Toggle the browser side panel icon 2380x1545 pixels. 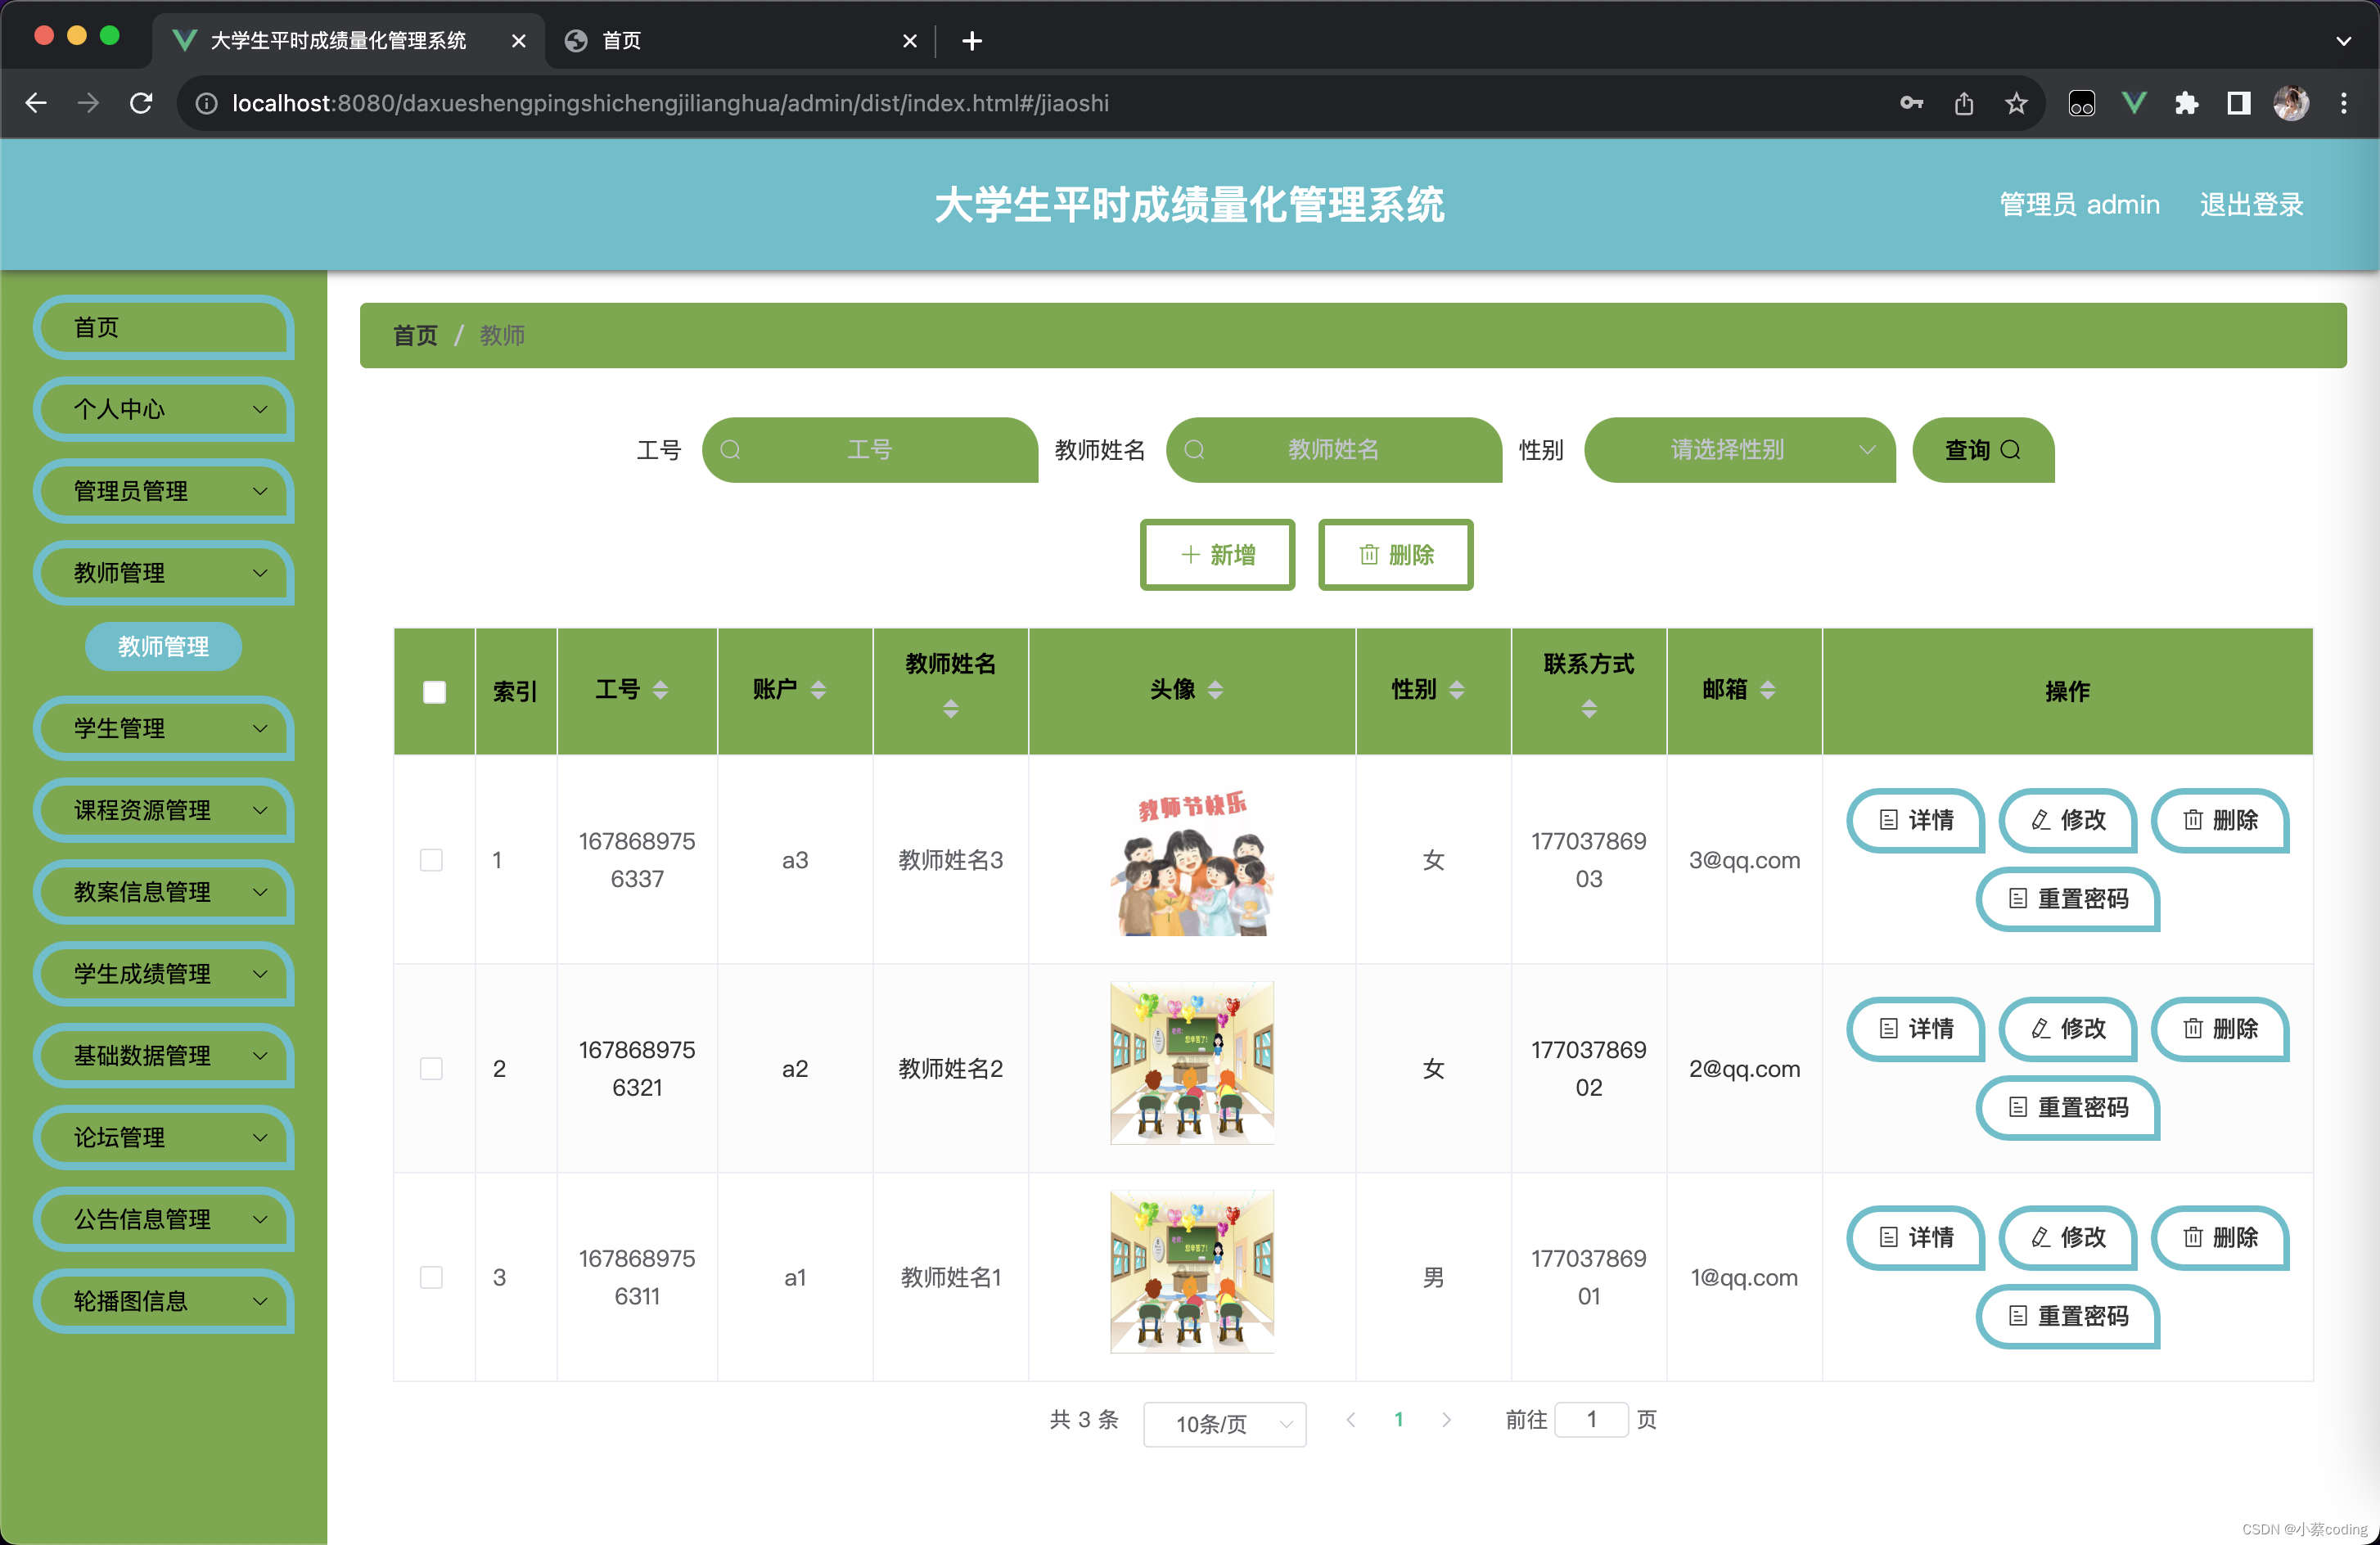tap(2238, 103)
